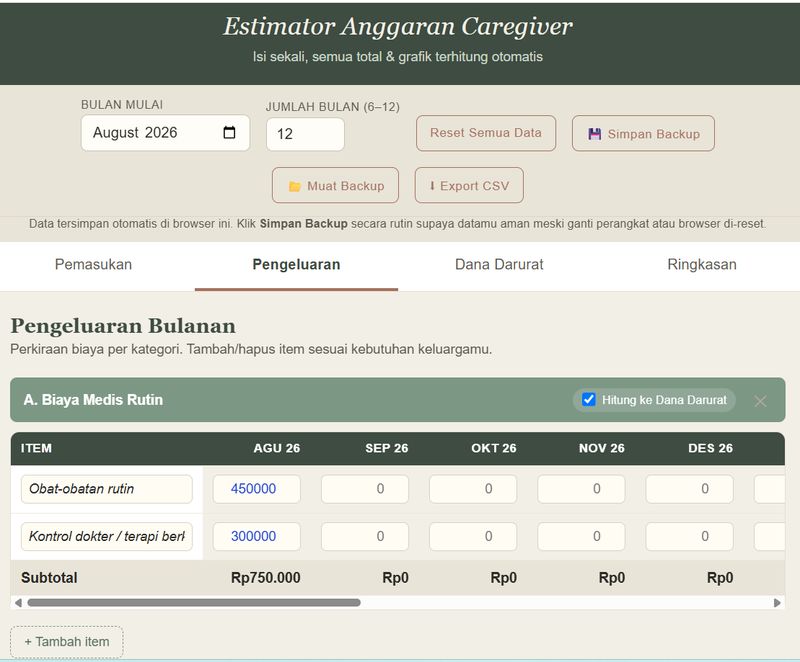
Task: Click the Subtotal row label
Action: point(49,578)
